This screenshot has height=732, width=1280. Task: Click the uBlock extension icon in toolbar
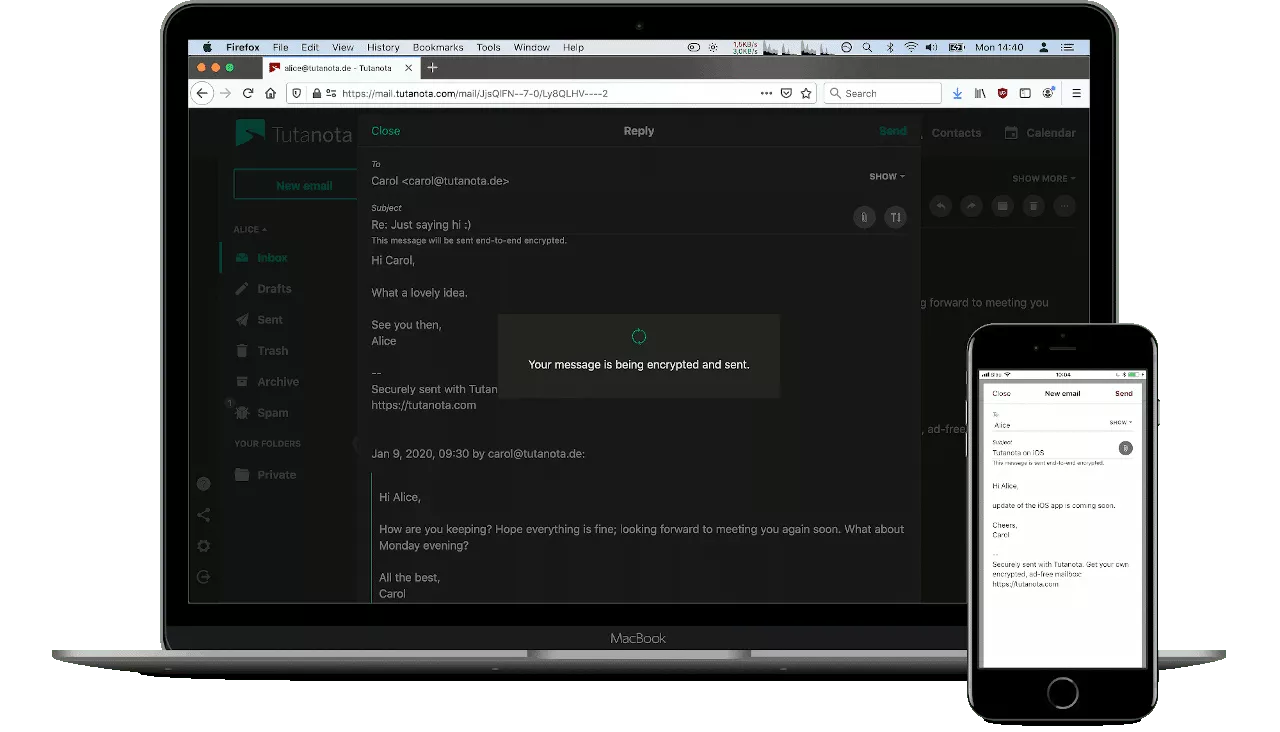coord(1003,93)
